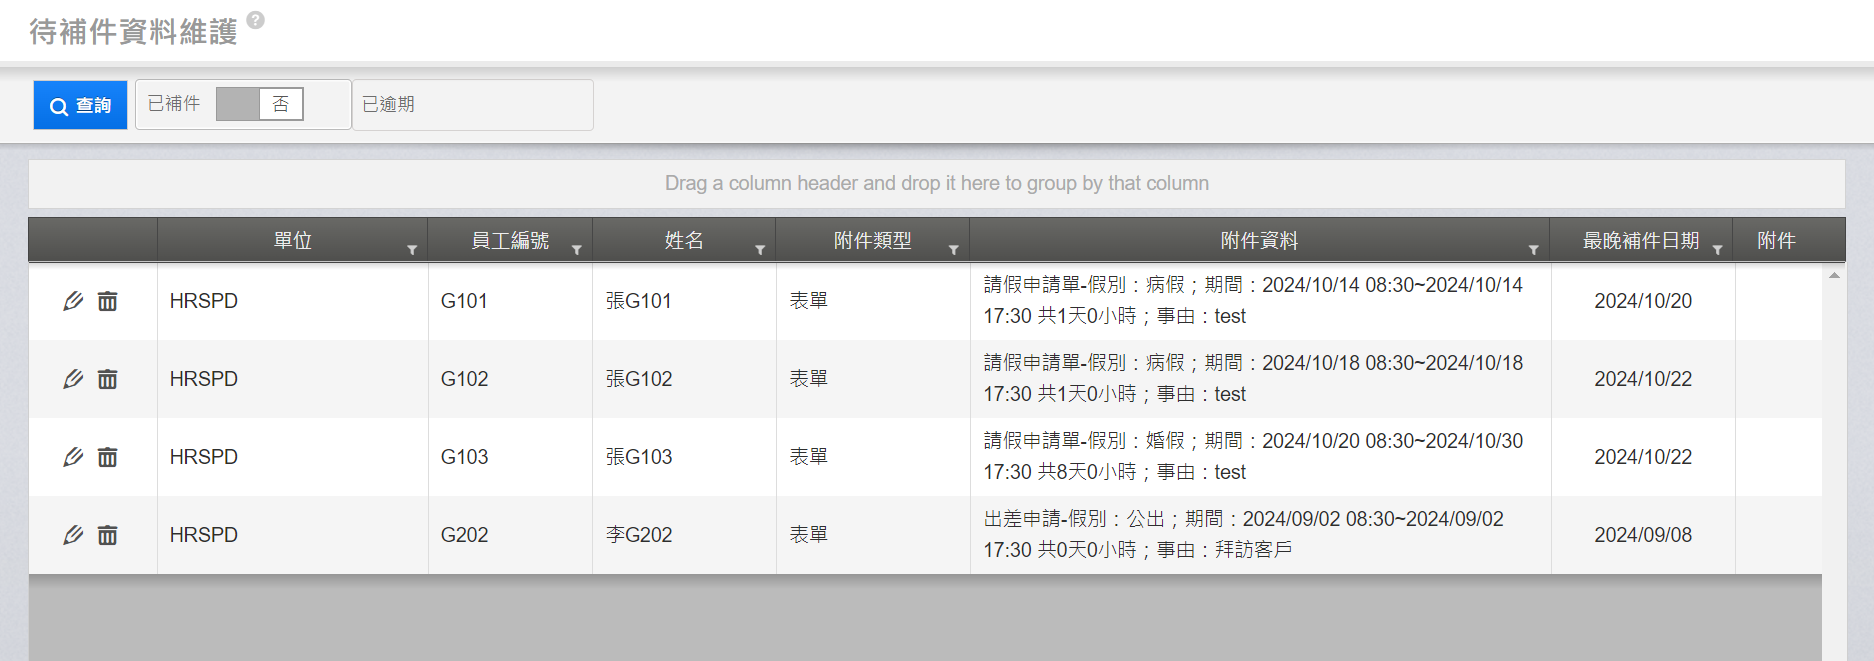Viewport: 1874px width, 661px height.
Task: Open filter menu for 員工編號 column
Action: pos(577,250)
